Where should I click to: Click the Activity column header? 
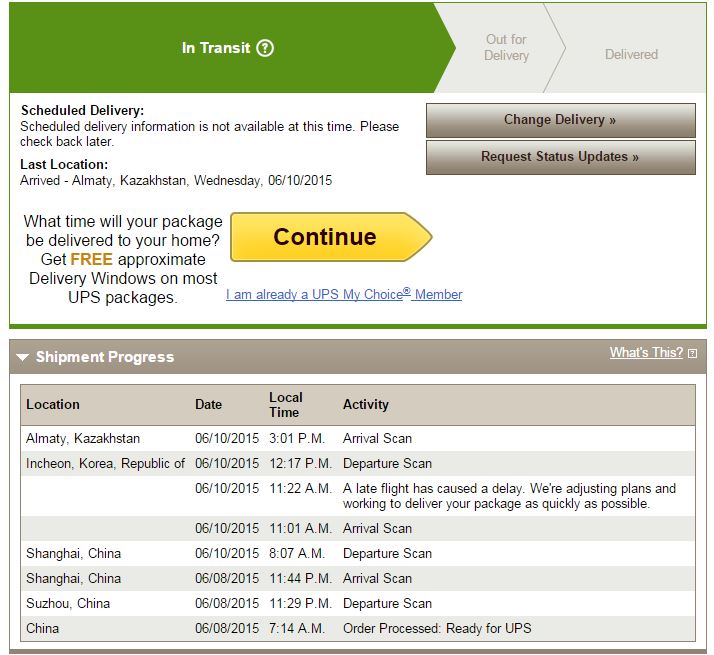tap(365, 404)
